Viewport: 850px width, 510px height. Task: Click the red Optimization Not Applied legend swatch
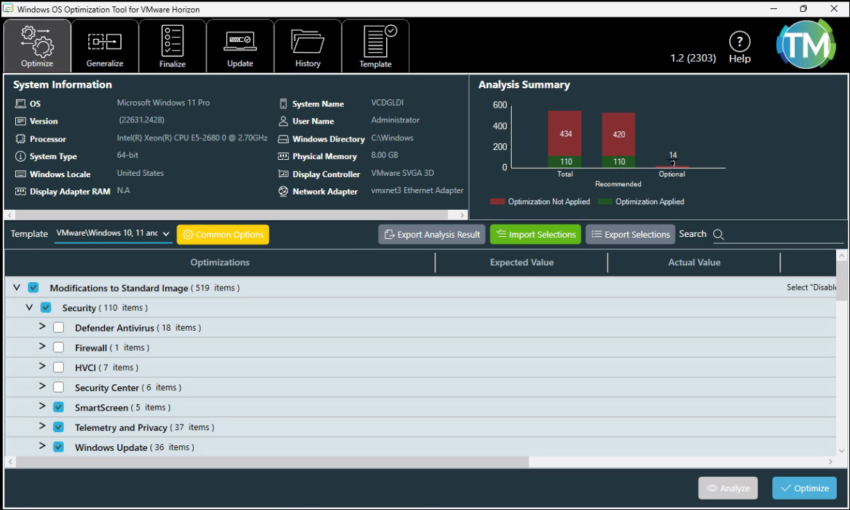click(x=497, y=202)
